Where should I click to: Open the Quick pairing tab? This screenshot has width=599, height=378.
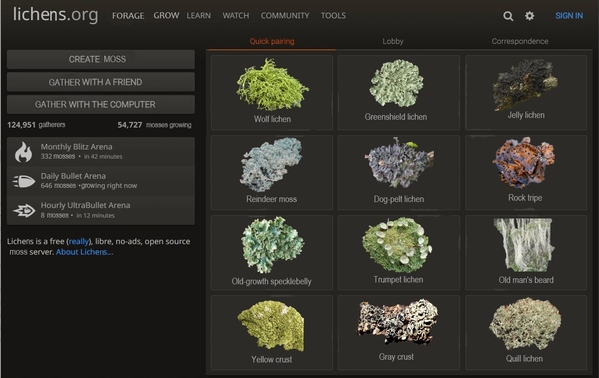[272, 41]
